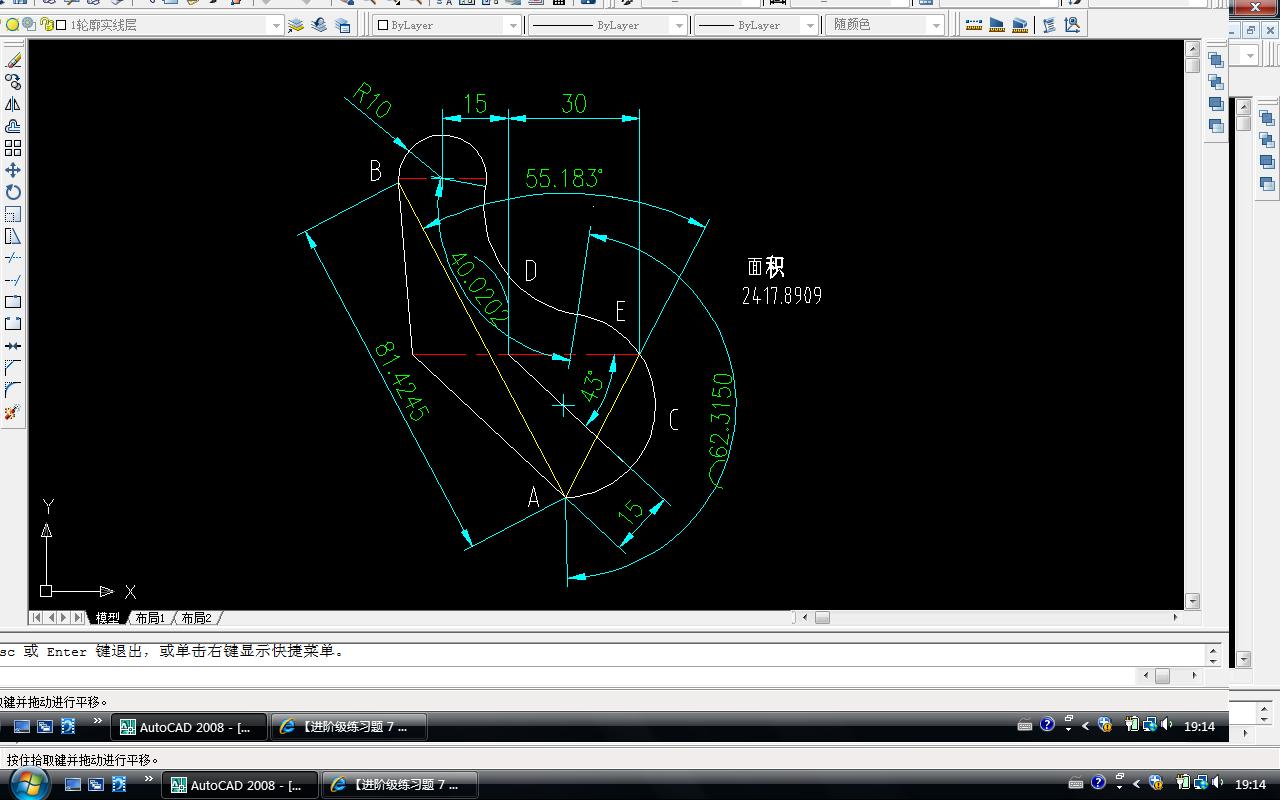Select the 面积 text label
1280x800 pixels.
pos(766,267)
